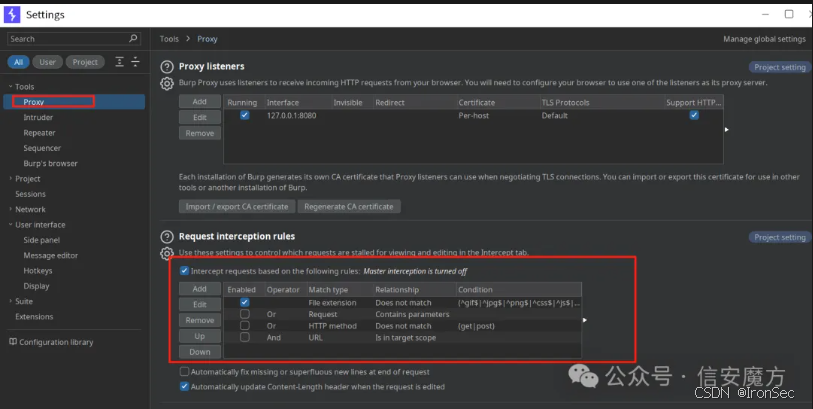Viewport: 813px width, 409px height.
Task: Open Display settings
Action: pyautogui.click(x=36, y=286)
